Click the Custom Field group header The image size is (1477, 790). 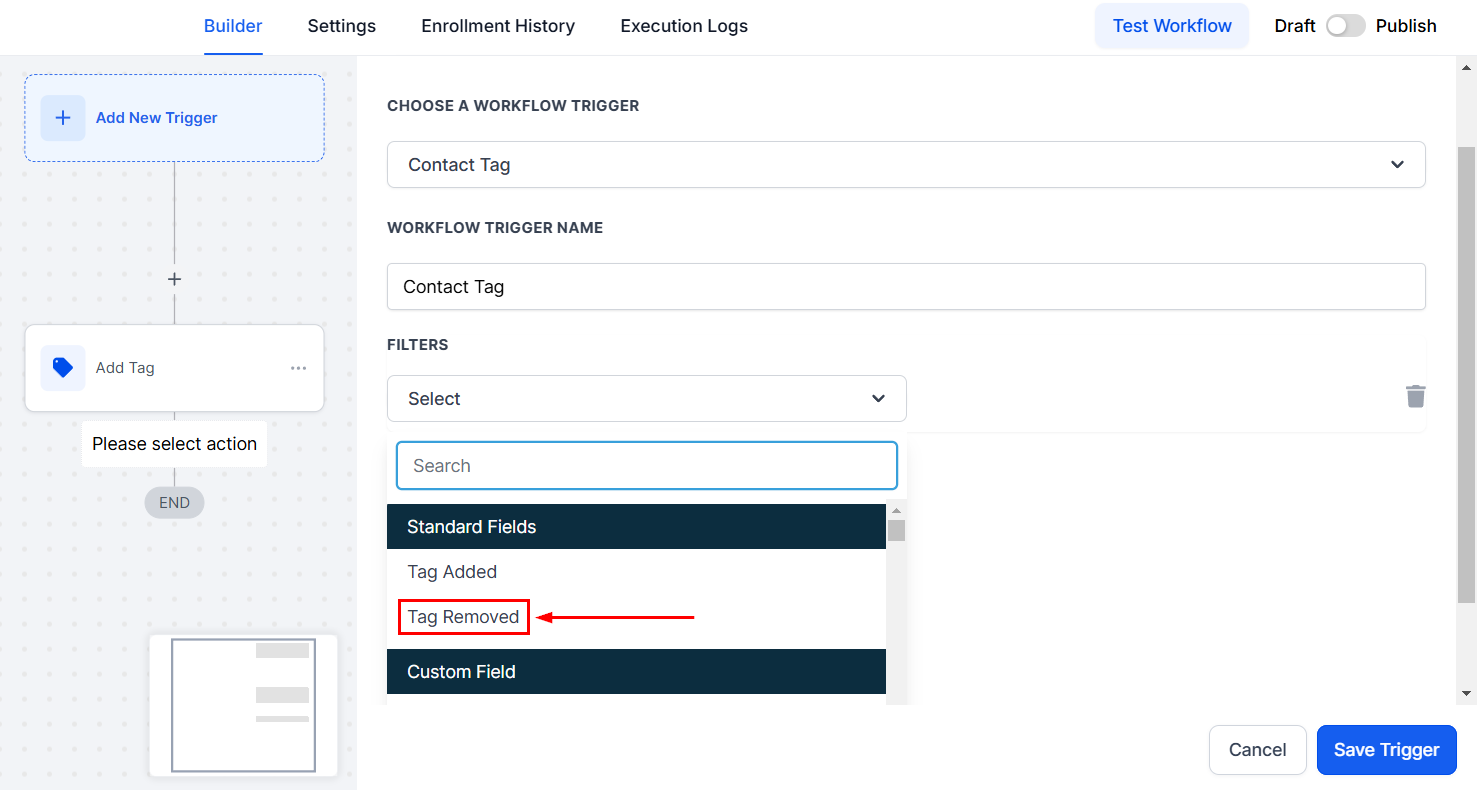pos(636,672)
